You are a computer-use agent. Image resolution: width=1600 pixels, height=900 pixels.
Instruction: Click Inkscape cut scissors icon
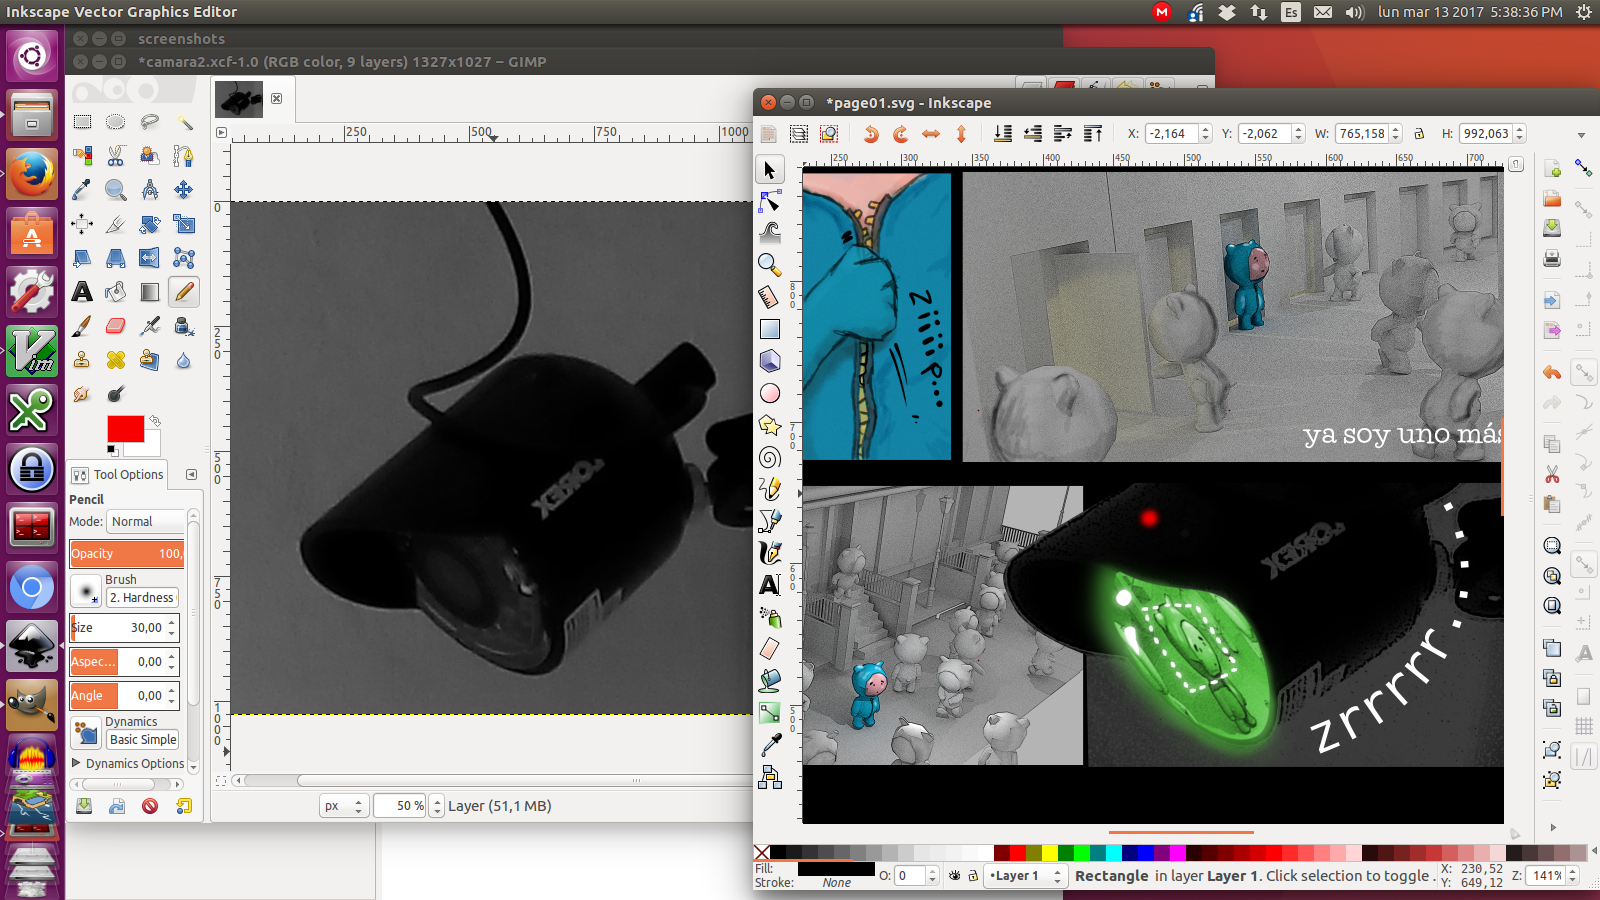(x=1552, y=474)
